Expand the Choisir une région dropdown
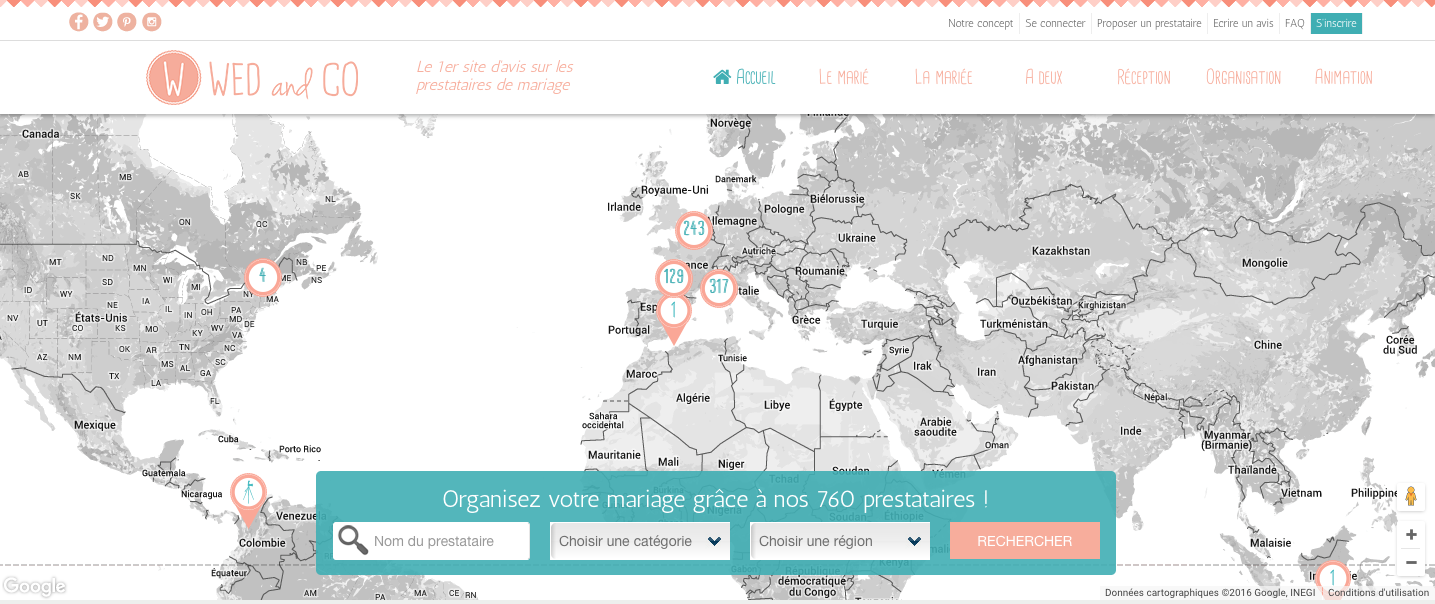 [x=839, y=541]
